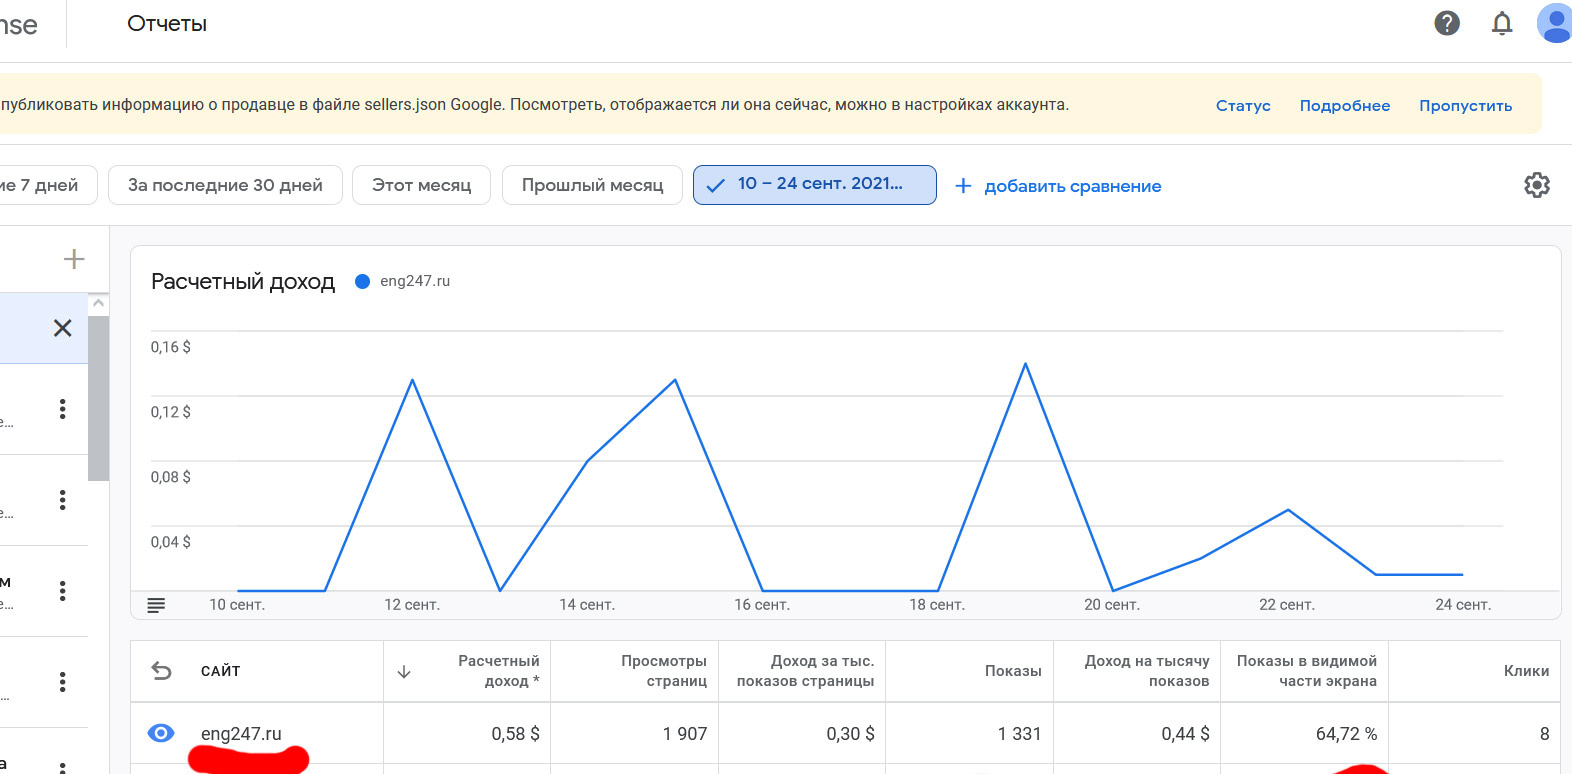Toggle the 10 – 24 сент. 2021 date chip
Image resolution: width=1572 pixels, height=774 pixels.
pyautogui.click(x=814, y=185)
